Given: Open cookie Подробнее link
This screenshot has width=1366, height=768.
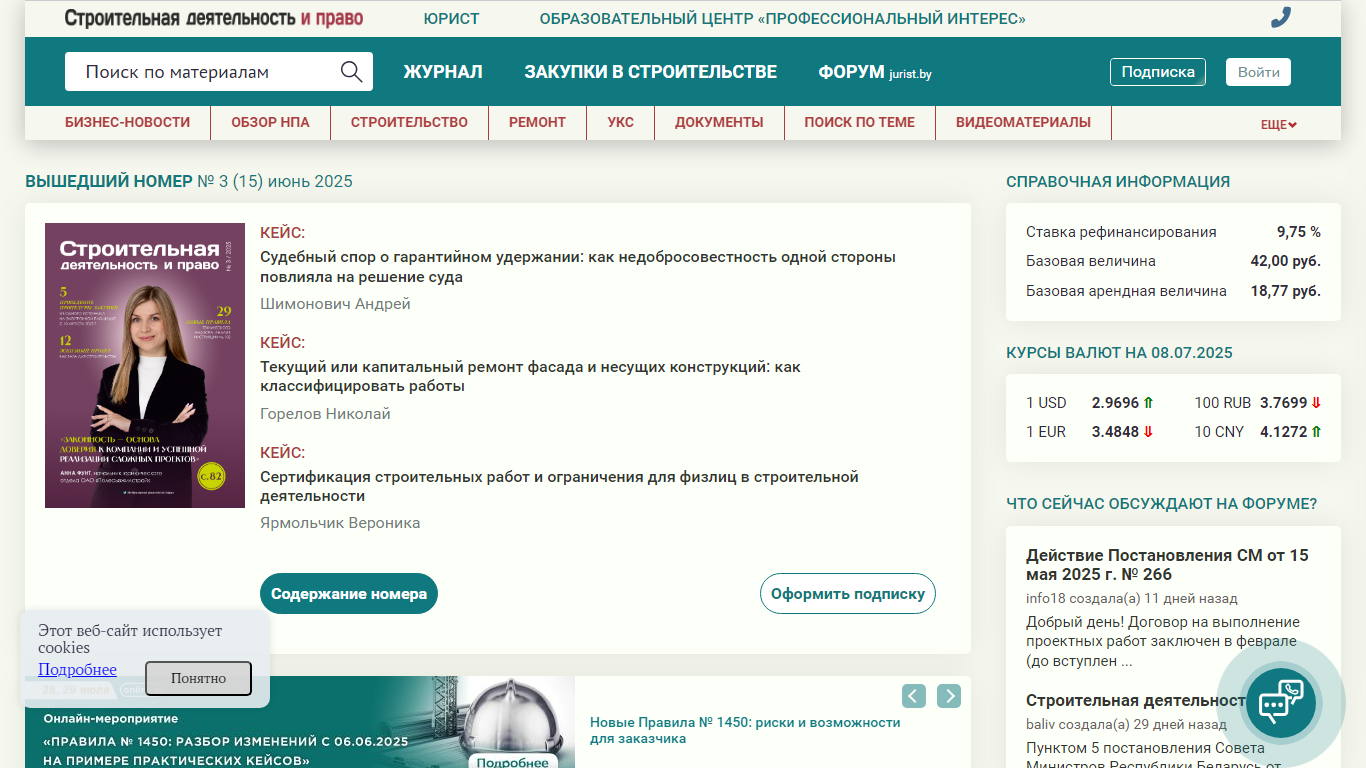Looking at the screenshot, I should [77, 670].
